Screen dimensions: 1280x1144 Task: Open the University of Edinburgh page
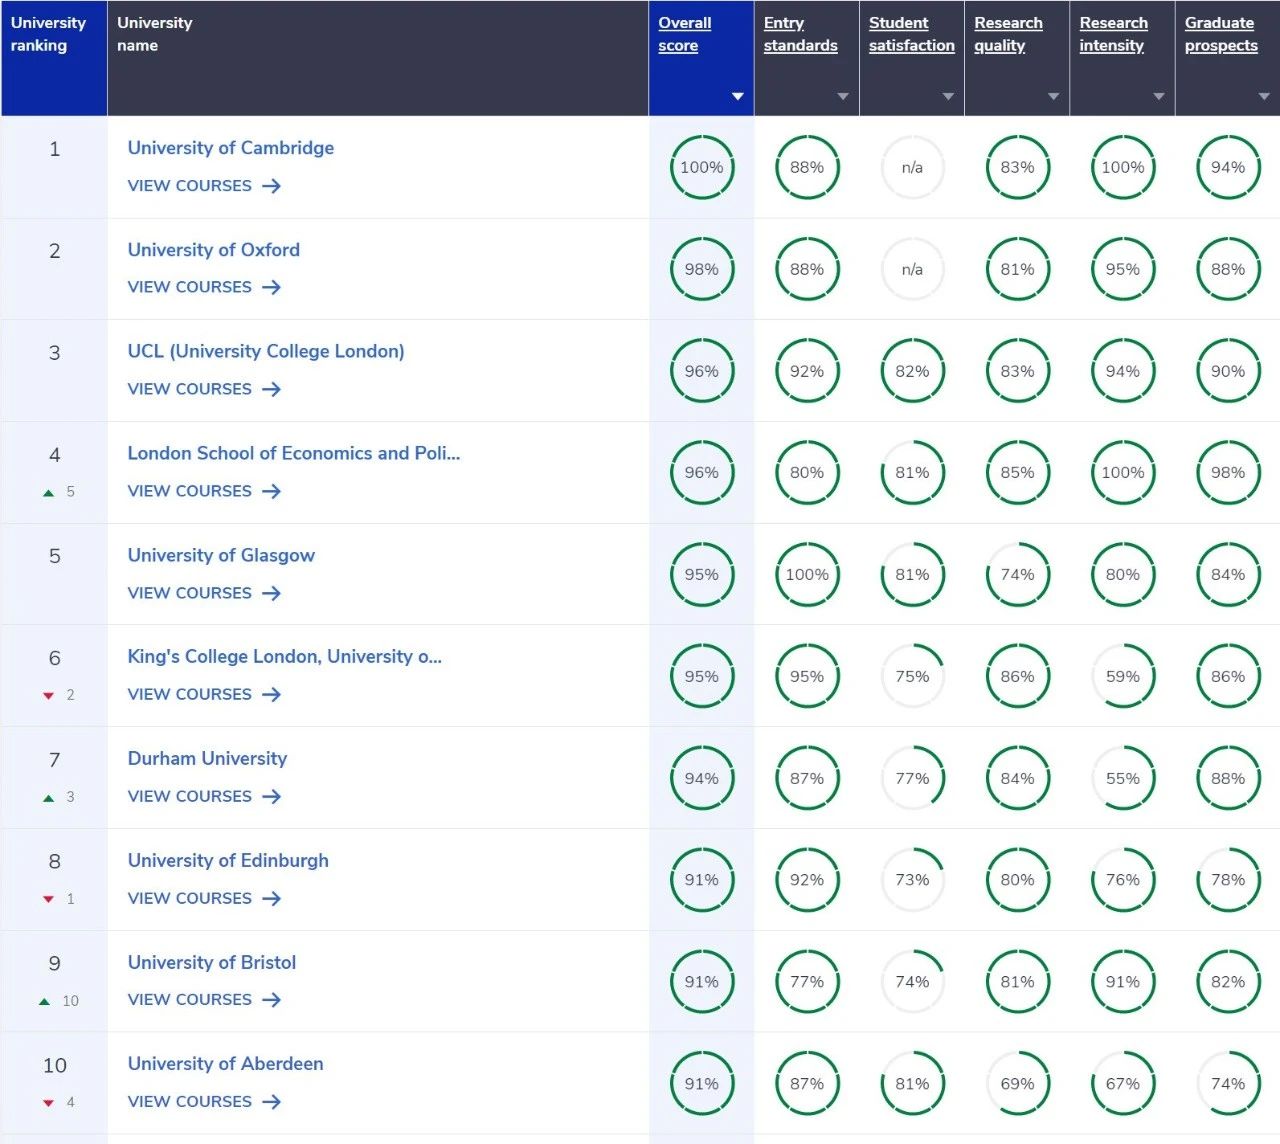click(227, 860)
